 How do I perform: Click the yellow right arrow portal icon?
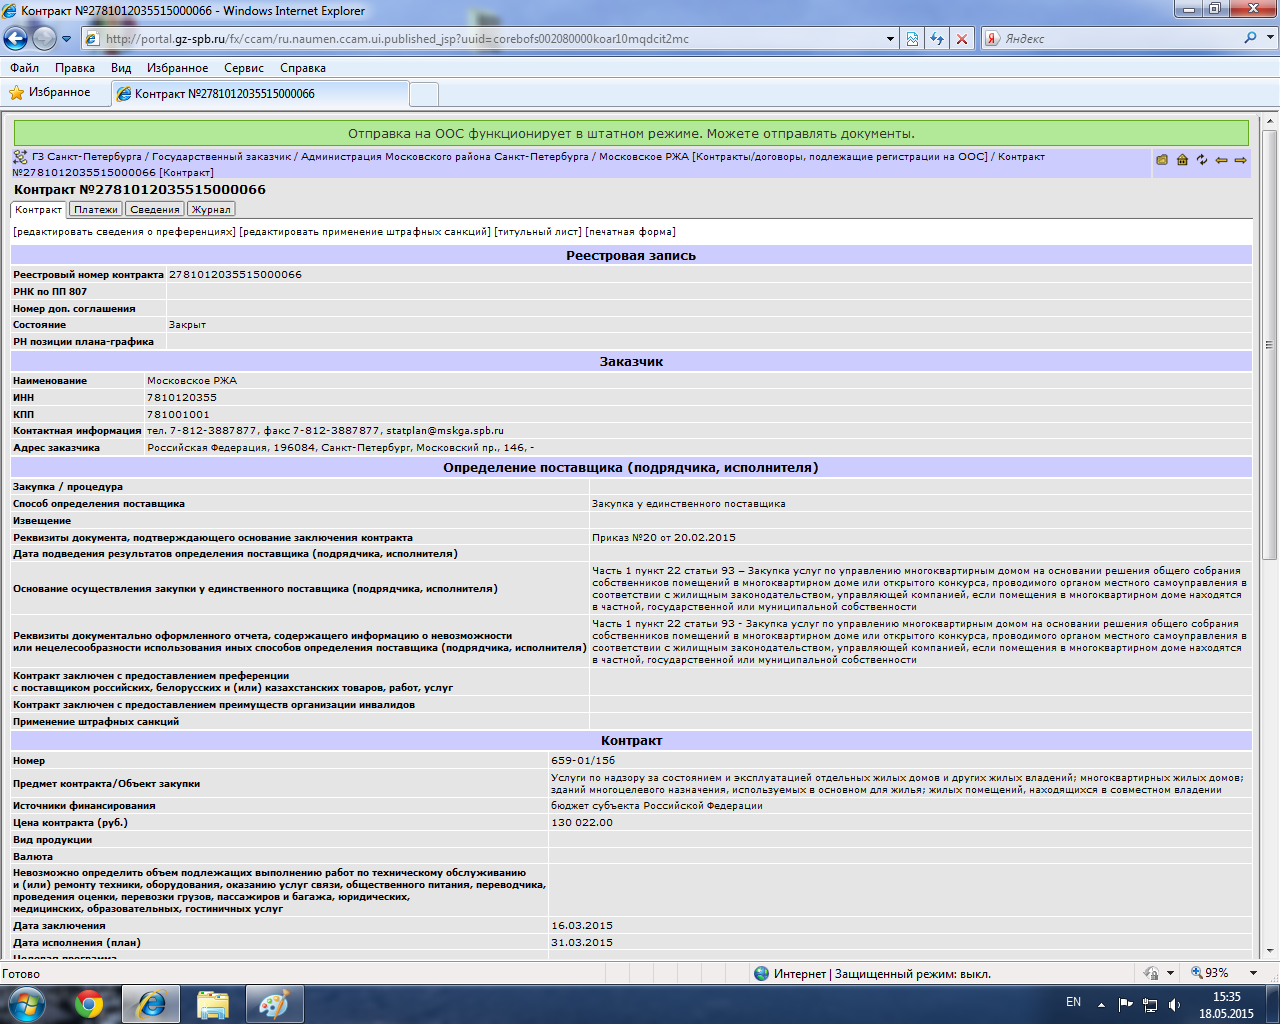[x=1241, y=160]
